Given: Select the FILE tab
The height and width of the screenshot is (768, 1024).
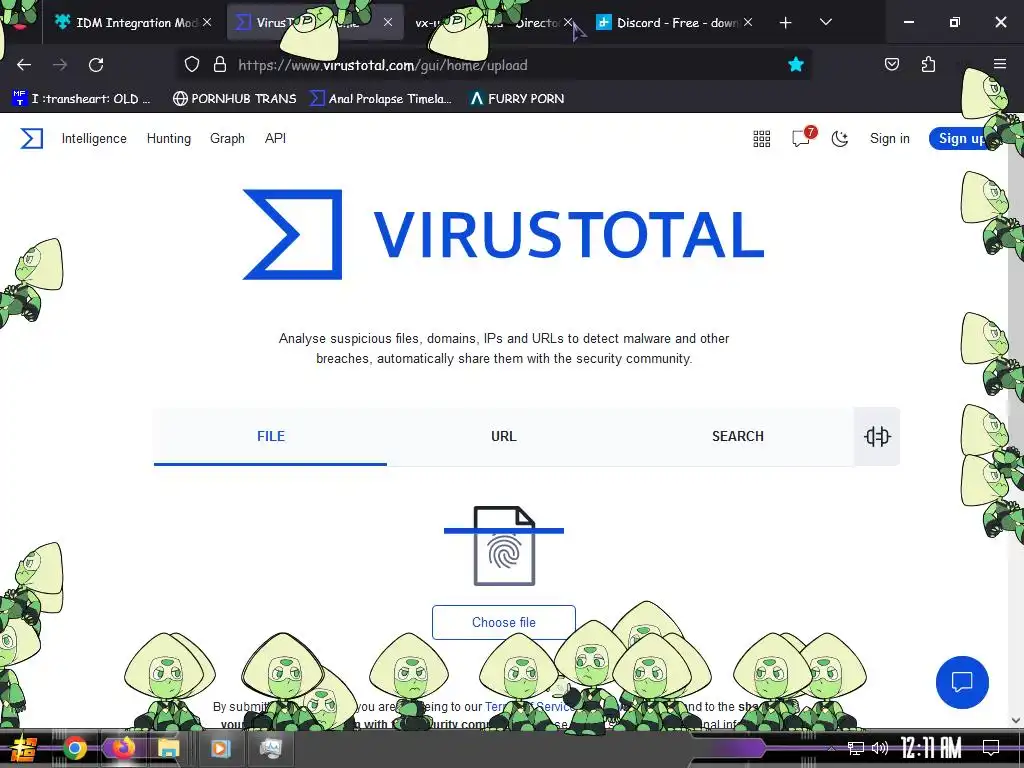Looking at the screenshot, I should (270, 436).
